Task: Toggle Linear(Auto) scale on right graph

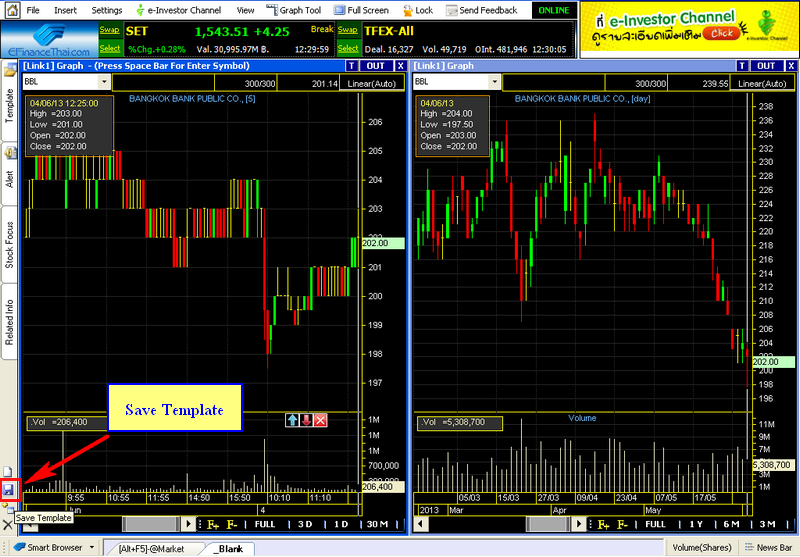Action: pyautogui.click(x=762, y=84)
